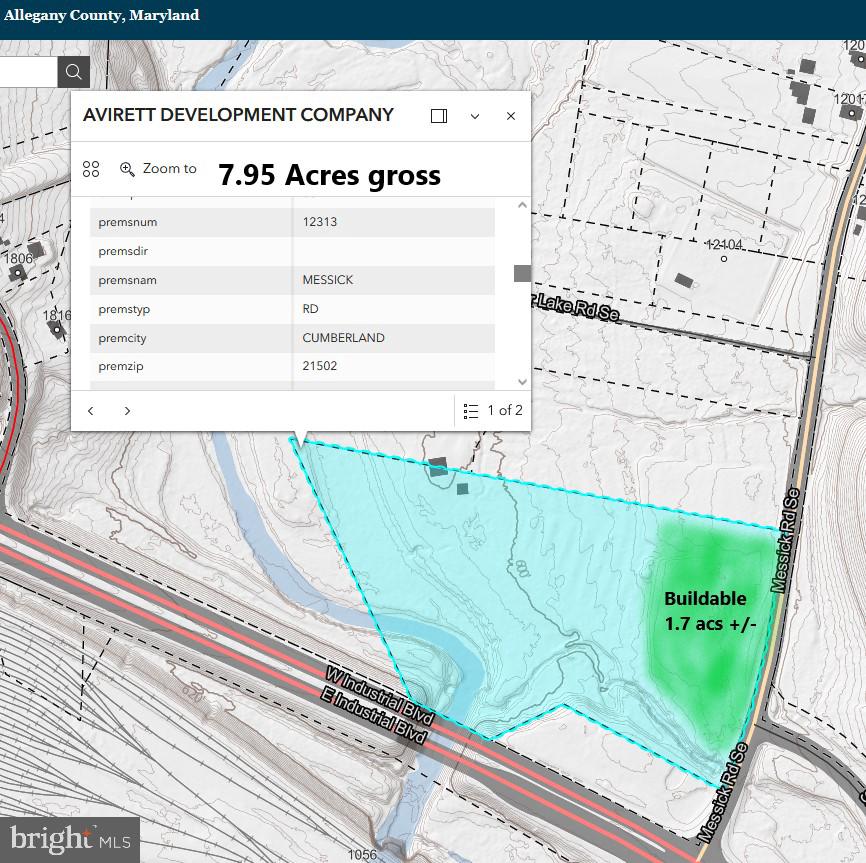Click the magnifying glass search button
Image resolution: width=866 pixels, height=863 pixels.
point(74,71)
